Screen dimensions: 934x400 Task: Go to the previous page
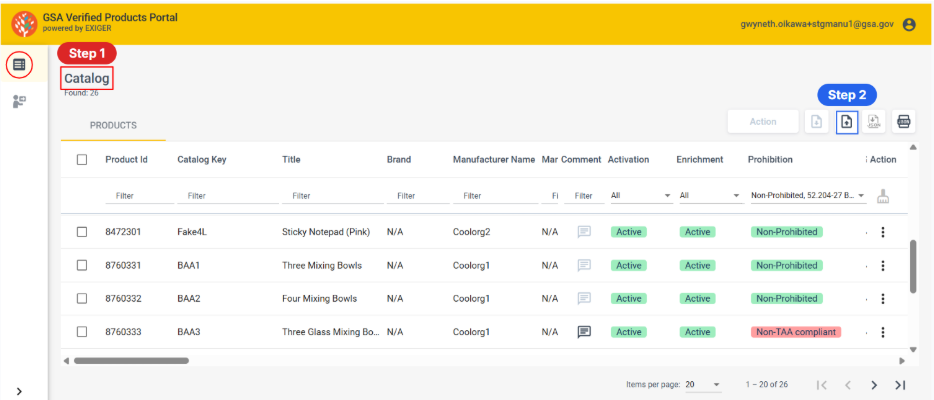pos(848,385)
